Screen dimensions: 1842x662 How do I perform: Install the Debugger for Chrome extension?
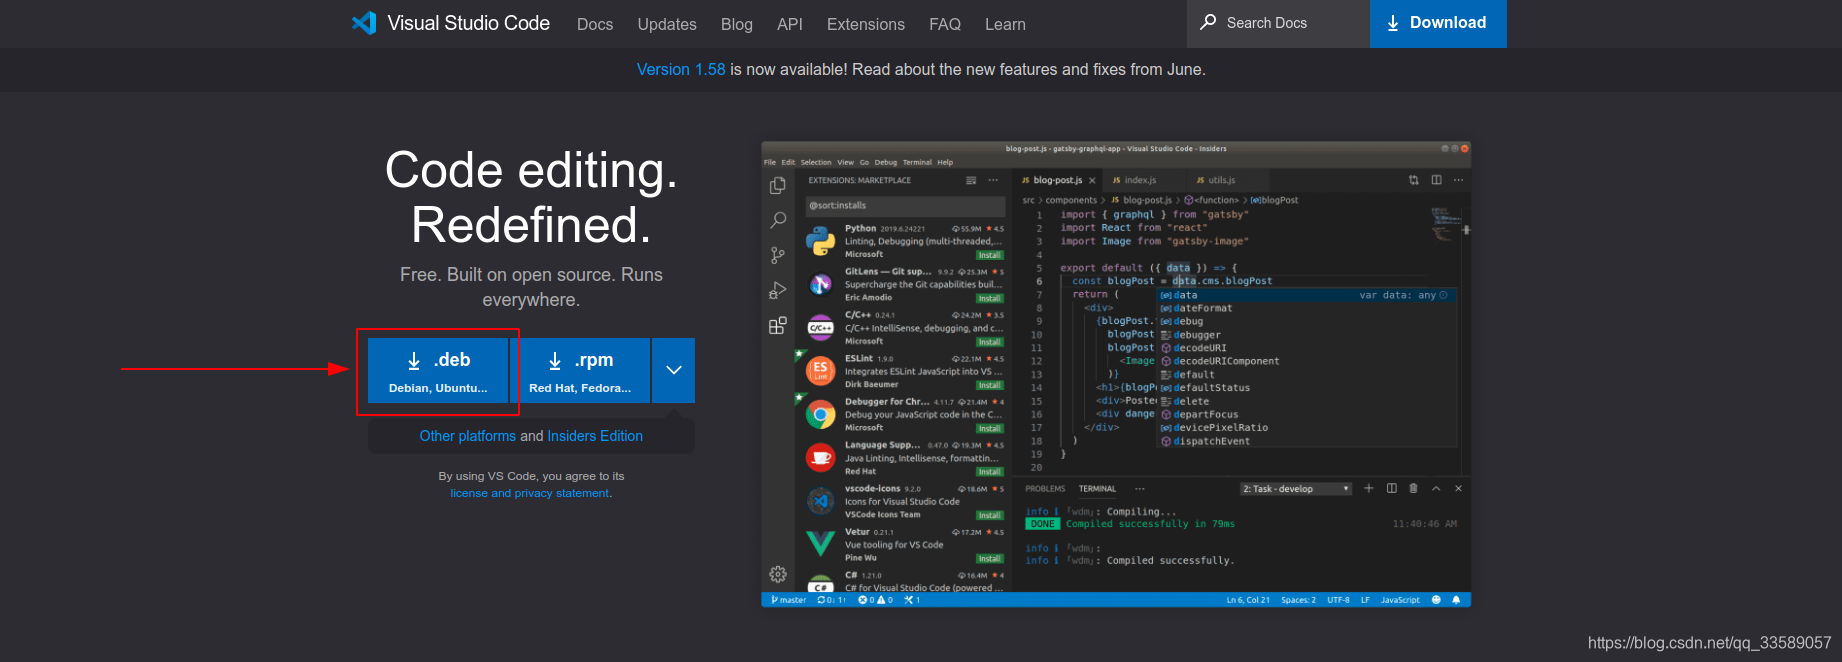coord(990,428)
